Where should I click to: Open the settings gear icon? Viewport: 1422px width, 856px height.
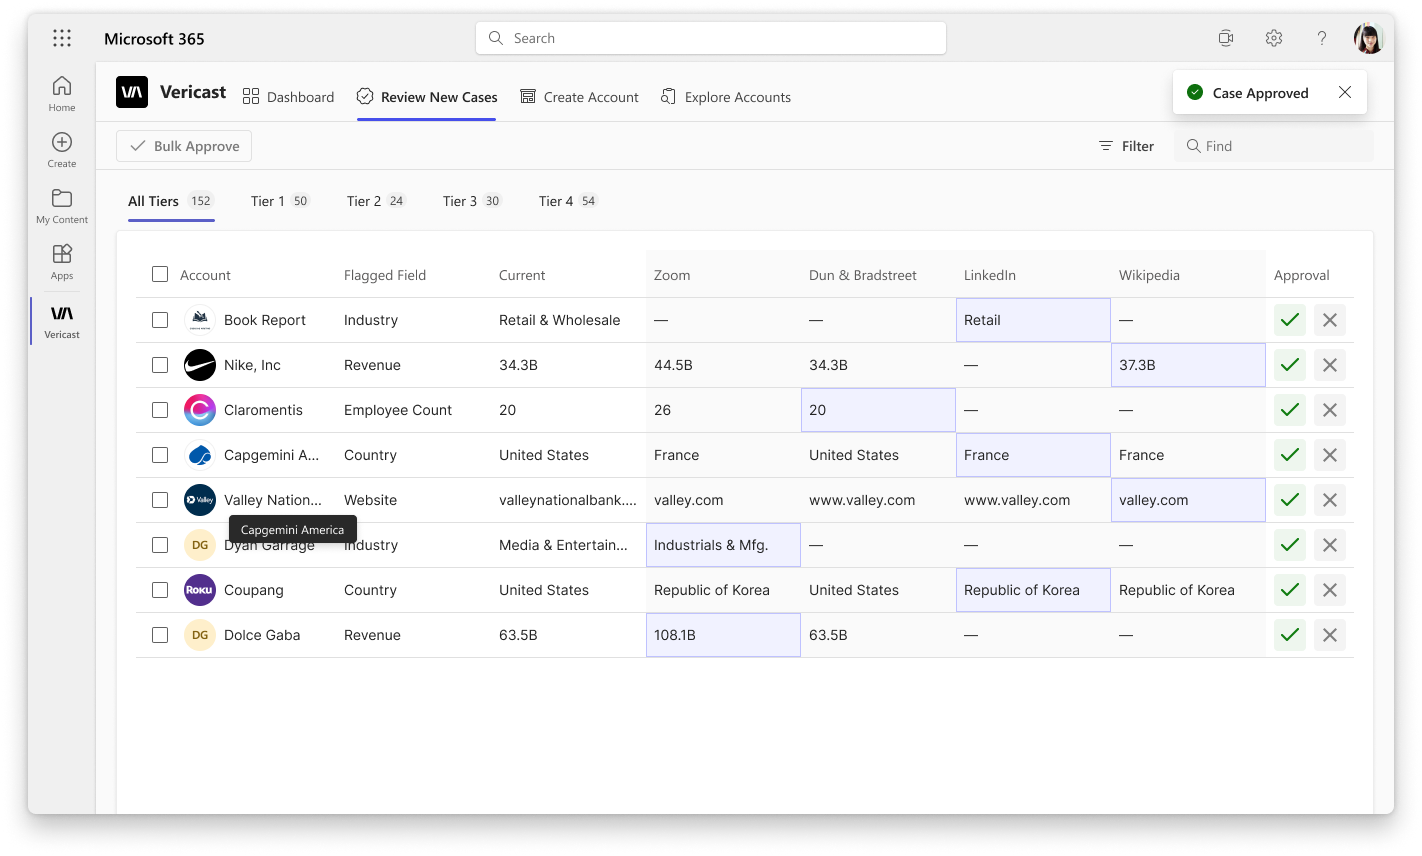coord(1273,38)
